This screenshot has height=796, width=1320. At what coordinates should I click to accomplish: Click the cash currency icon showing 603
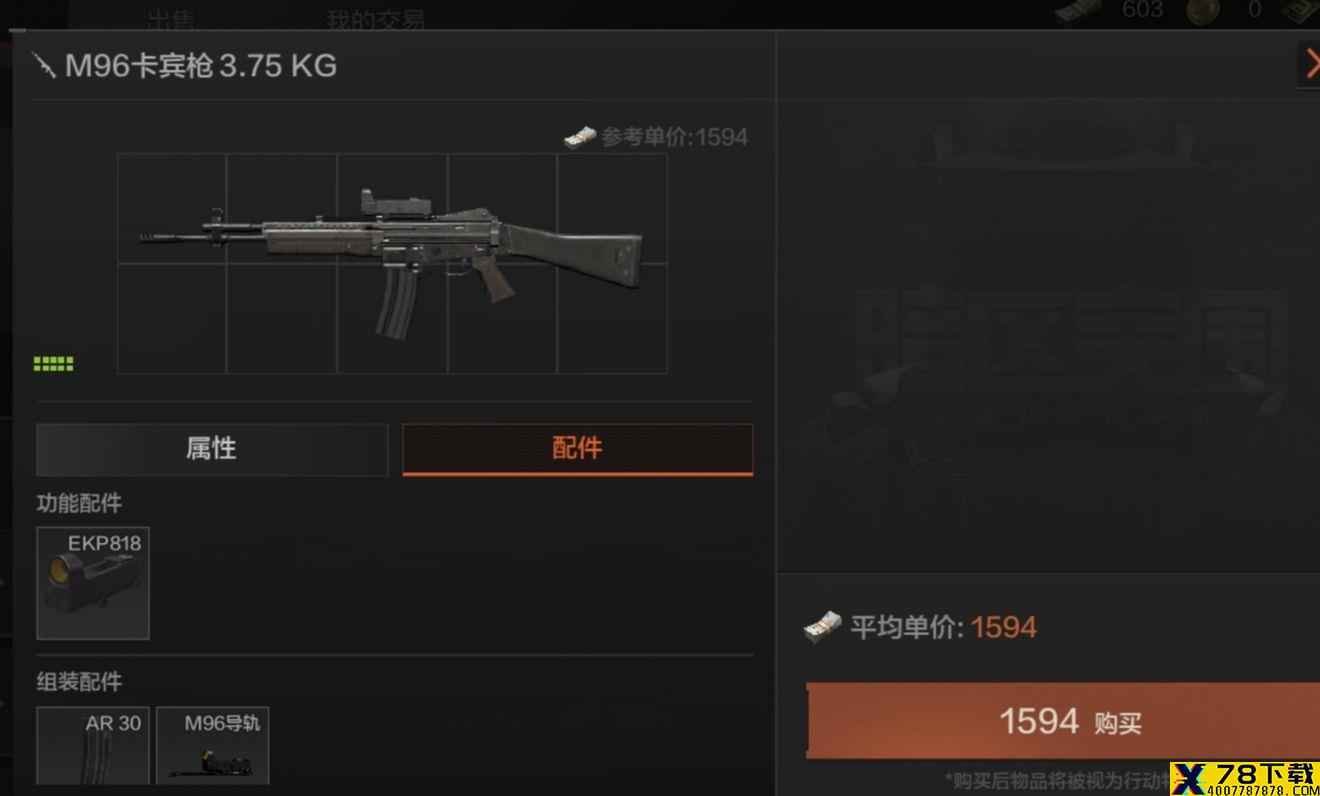1078,11
